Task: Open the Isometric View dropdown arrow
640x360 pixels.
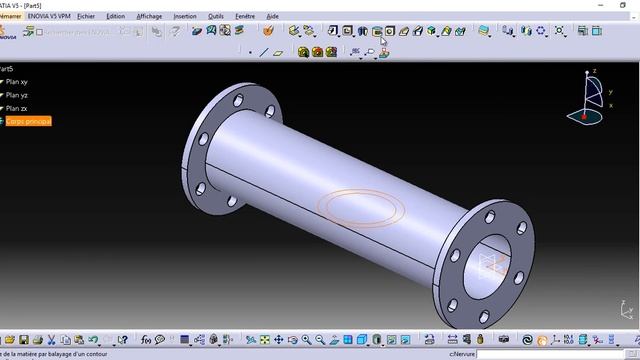Action: pos(368,345)
